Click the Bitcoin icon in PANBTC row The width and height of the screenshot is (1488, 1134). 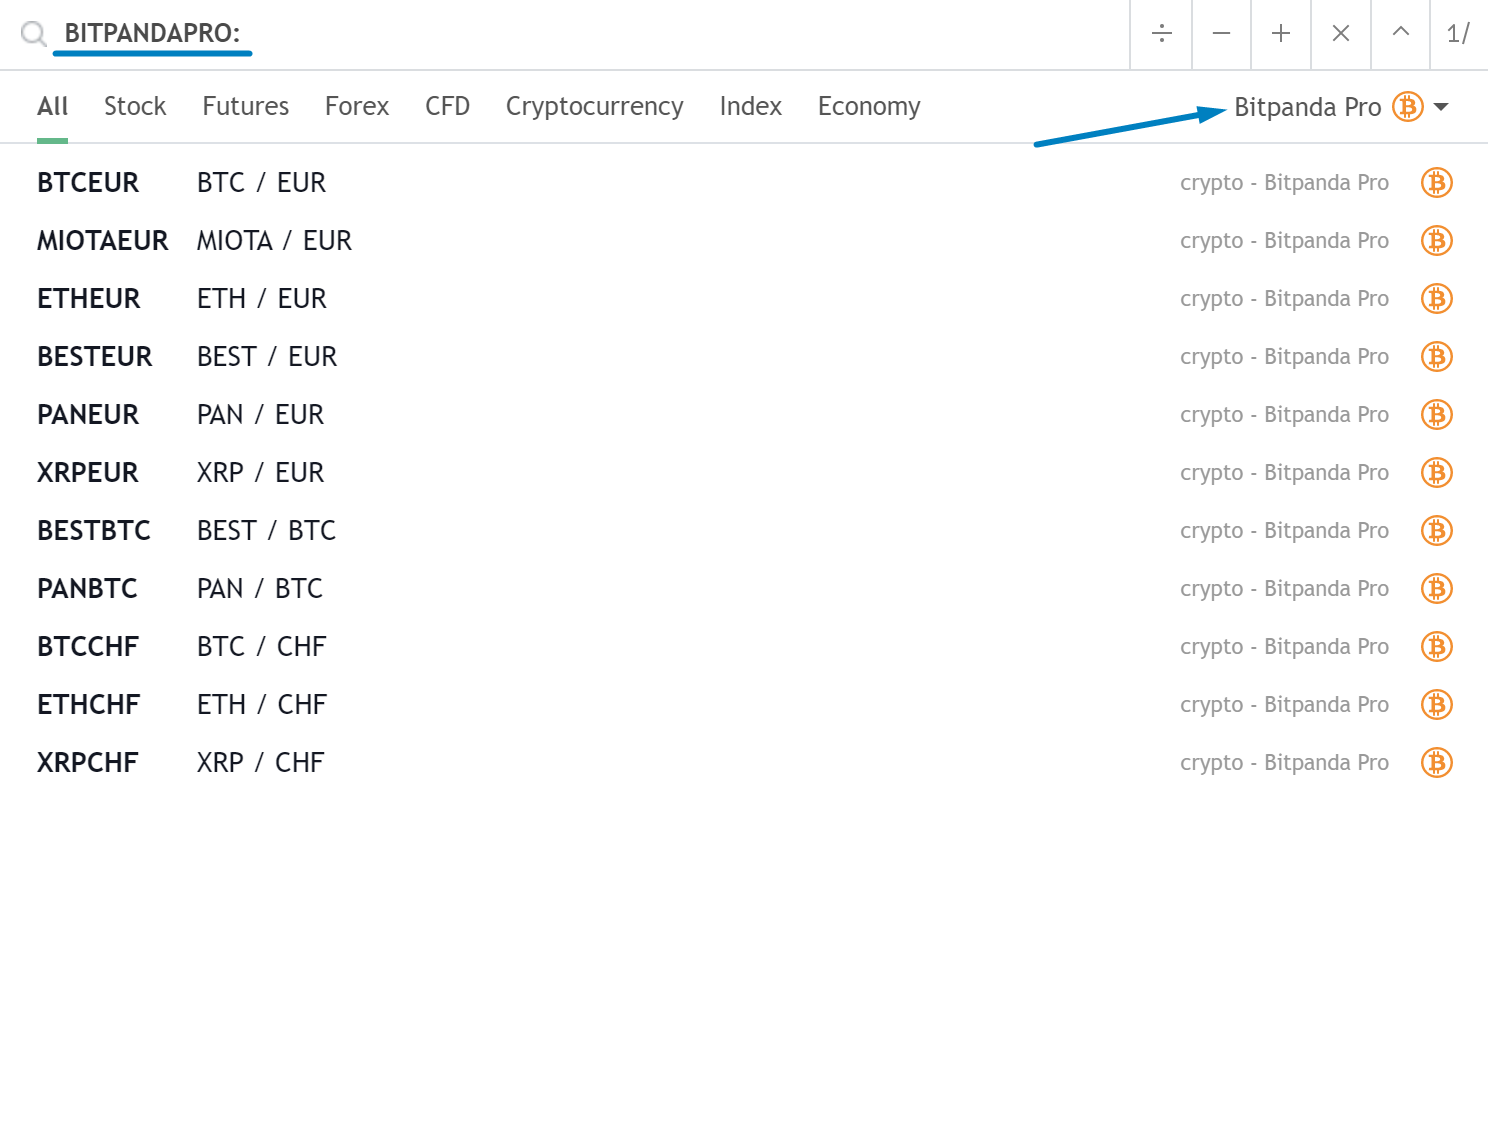click(x=1437, y=589)
